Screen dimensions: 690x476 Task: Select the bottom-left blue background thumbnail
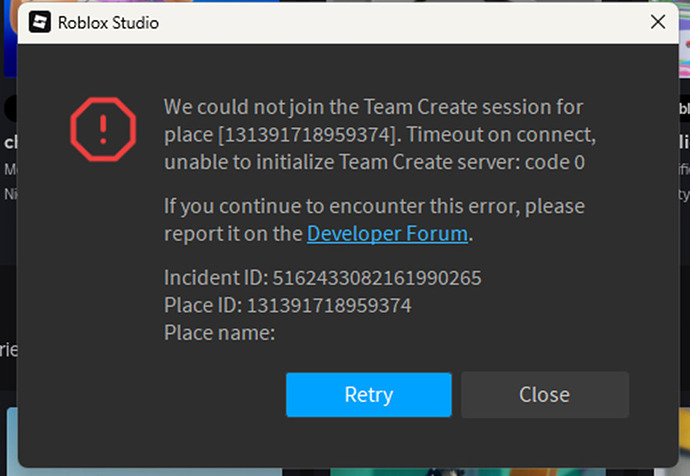pos(9,440)
